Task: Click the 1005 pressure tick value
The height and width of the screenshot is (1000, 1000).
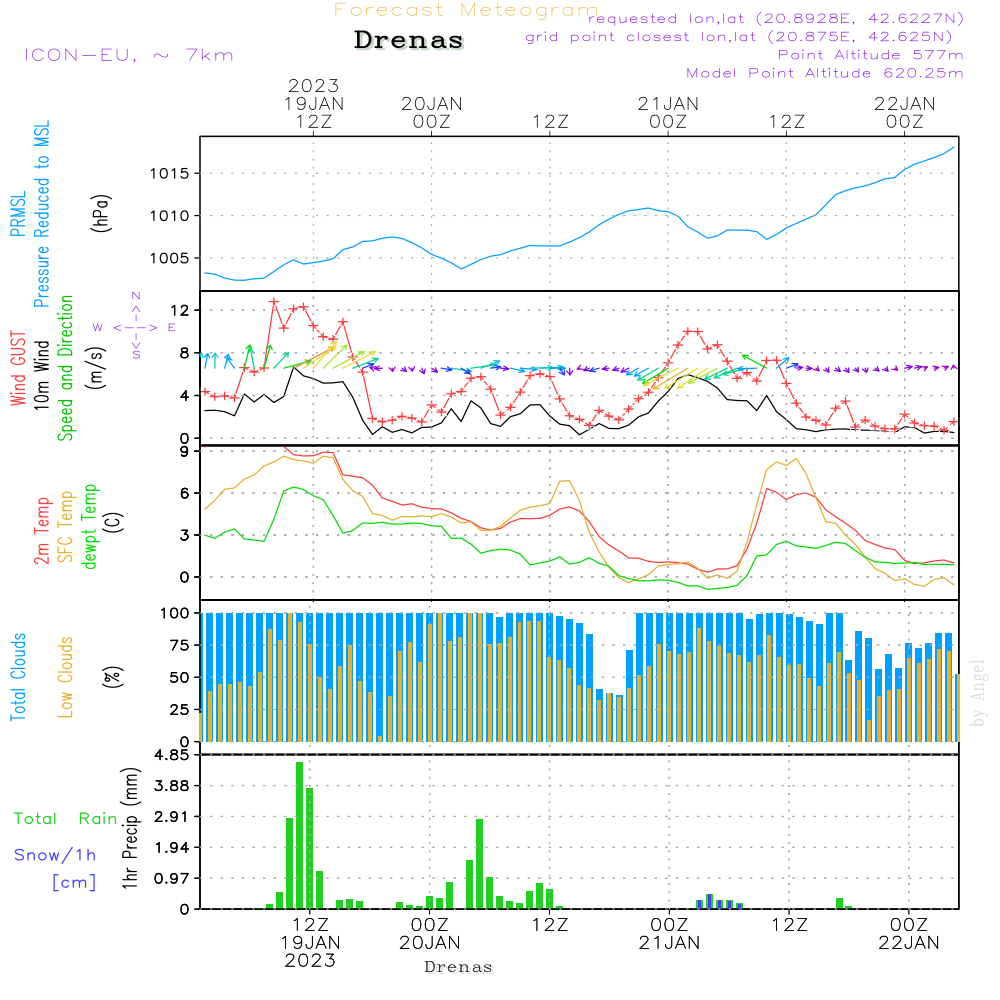Action: coord(169,258)
